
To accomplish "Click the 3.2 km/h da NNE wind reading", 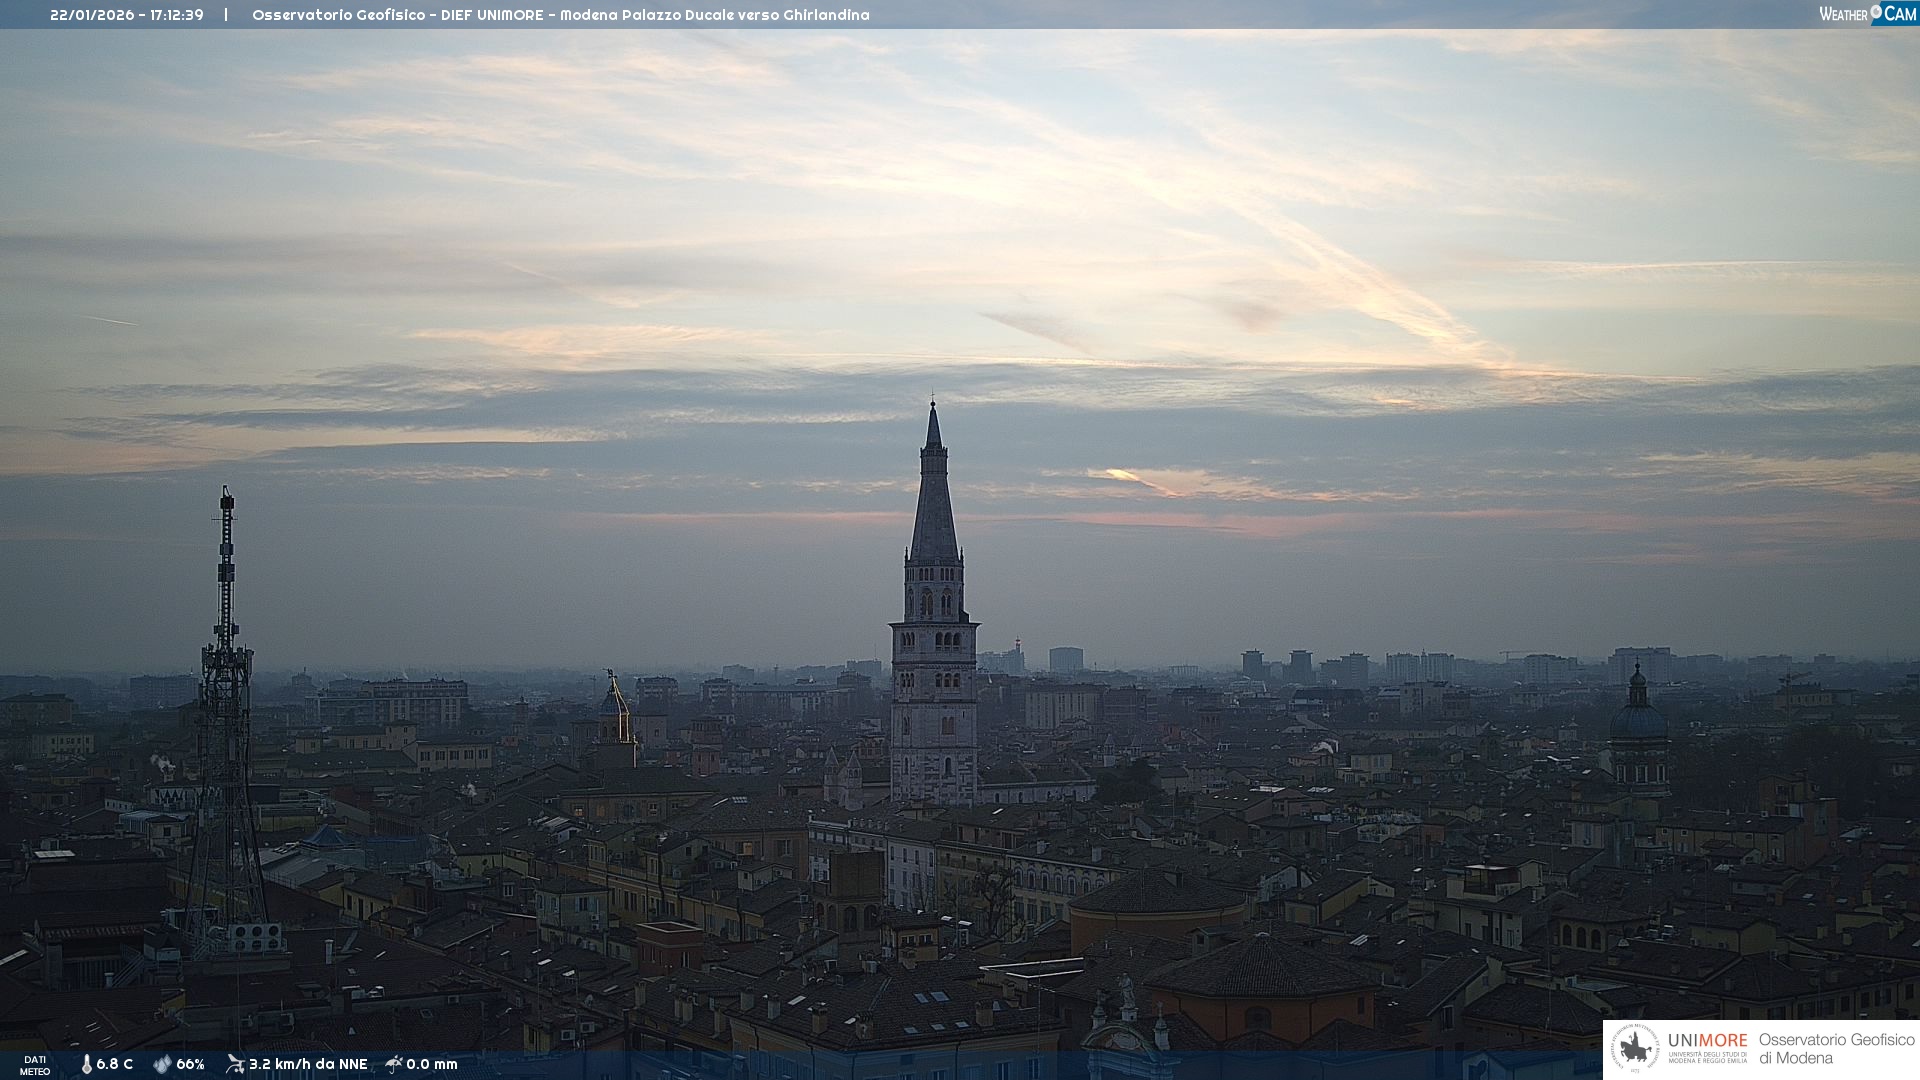I will pos(308,1064).
